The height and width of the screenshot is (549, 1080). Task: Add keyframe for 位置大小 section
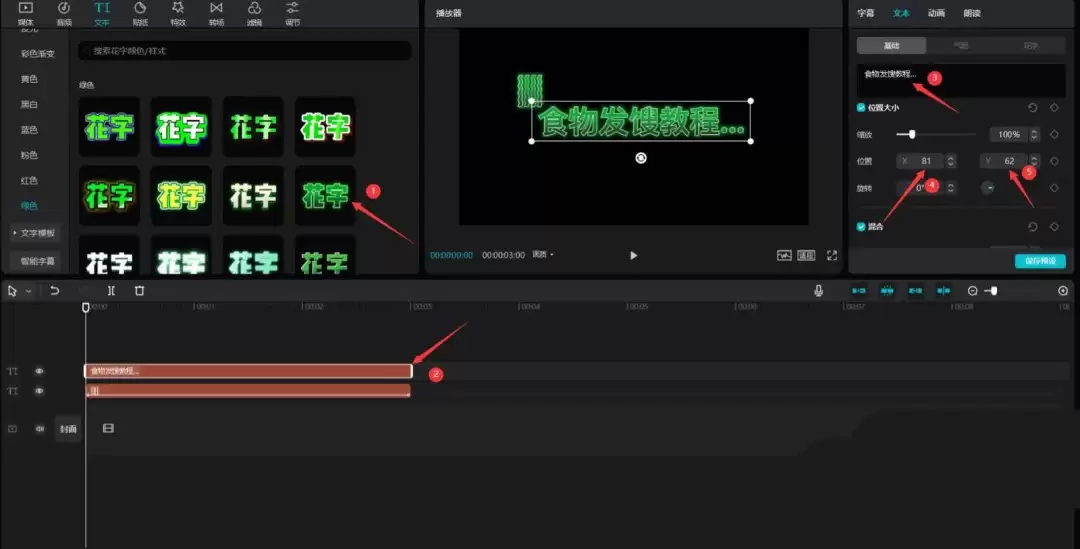click(1054, 107)
